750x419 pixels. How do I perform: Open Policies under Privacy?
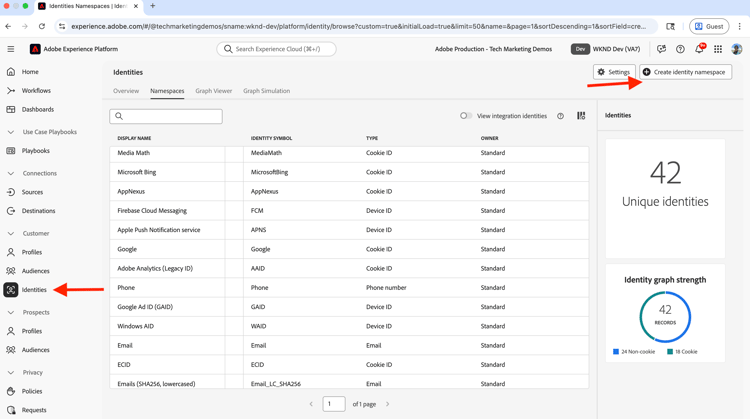click(32, 391)
